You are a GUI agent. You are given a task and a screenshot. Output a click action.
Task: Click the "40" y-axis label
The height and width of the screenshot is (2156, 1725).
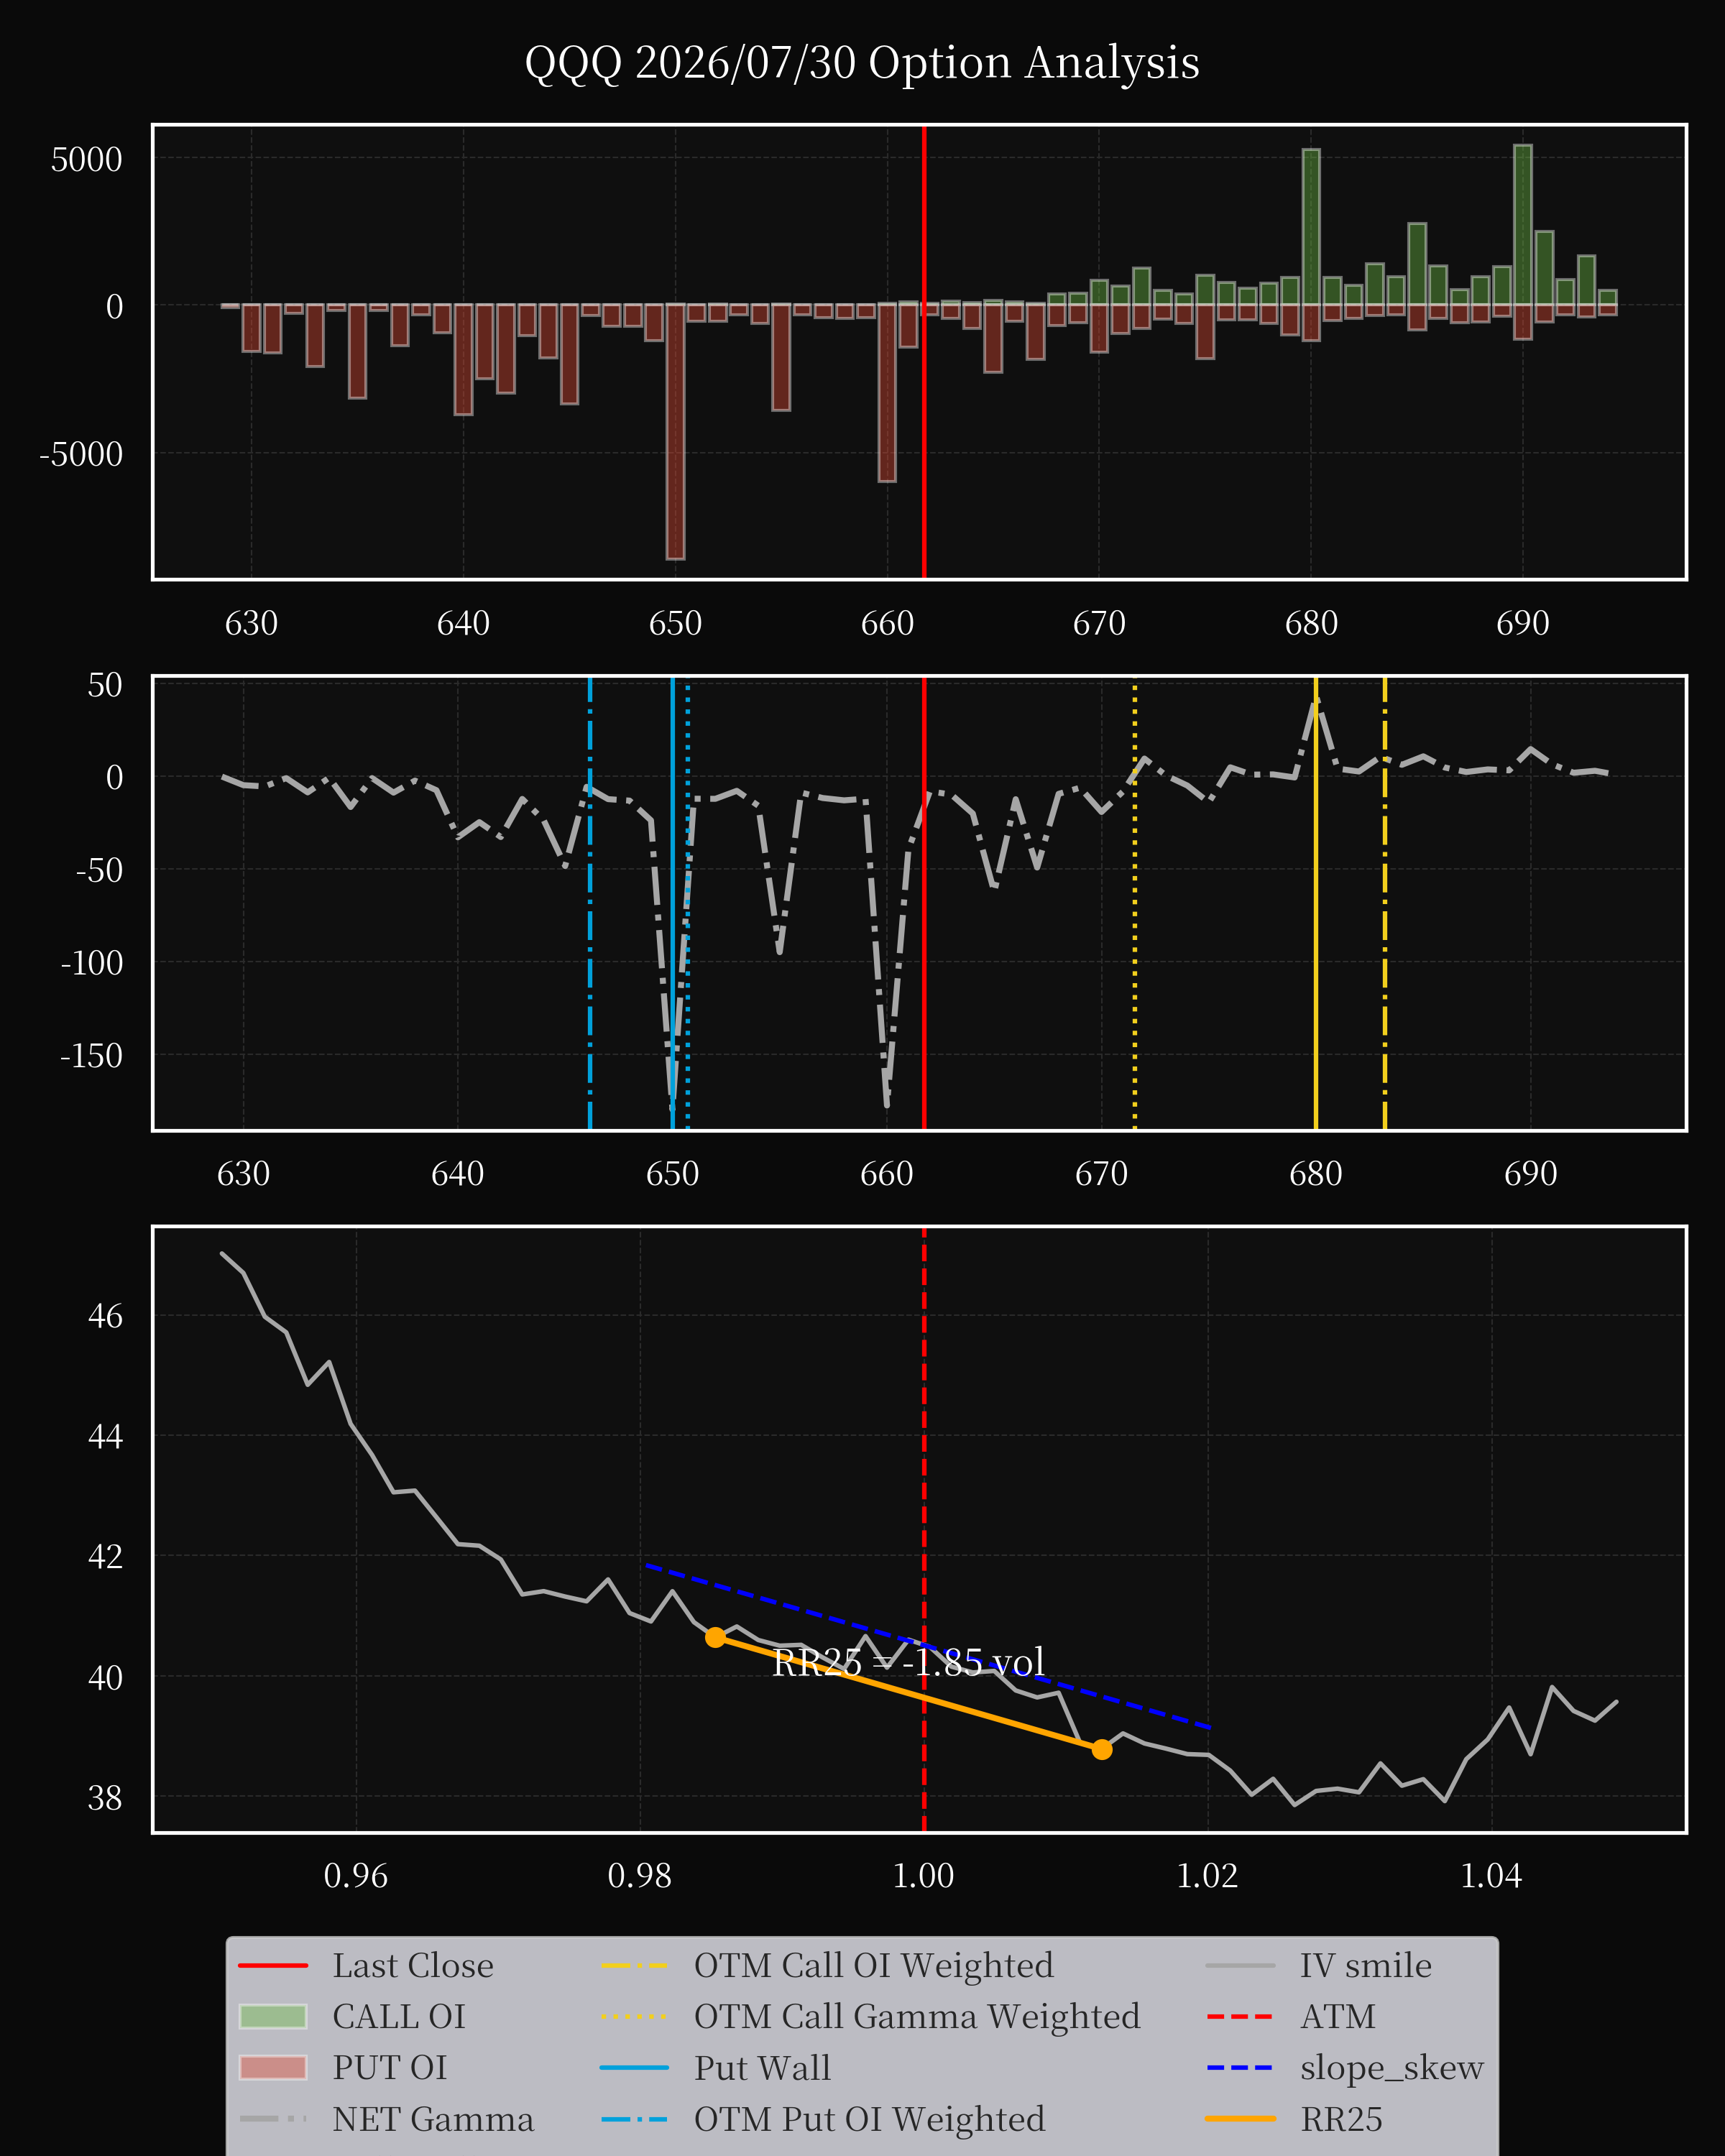(x=105, y=1677)
